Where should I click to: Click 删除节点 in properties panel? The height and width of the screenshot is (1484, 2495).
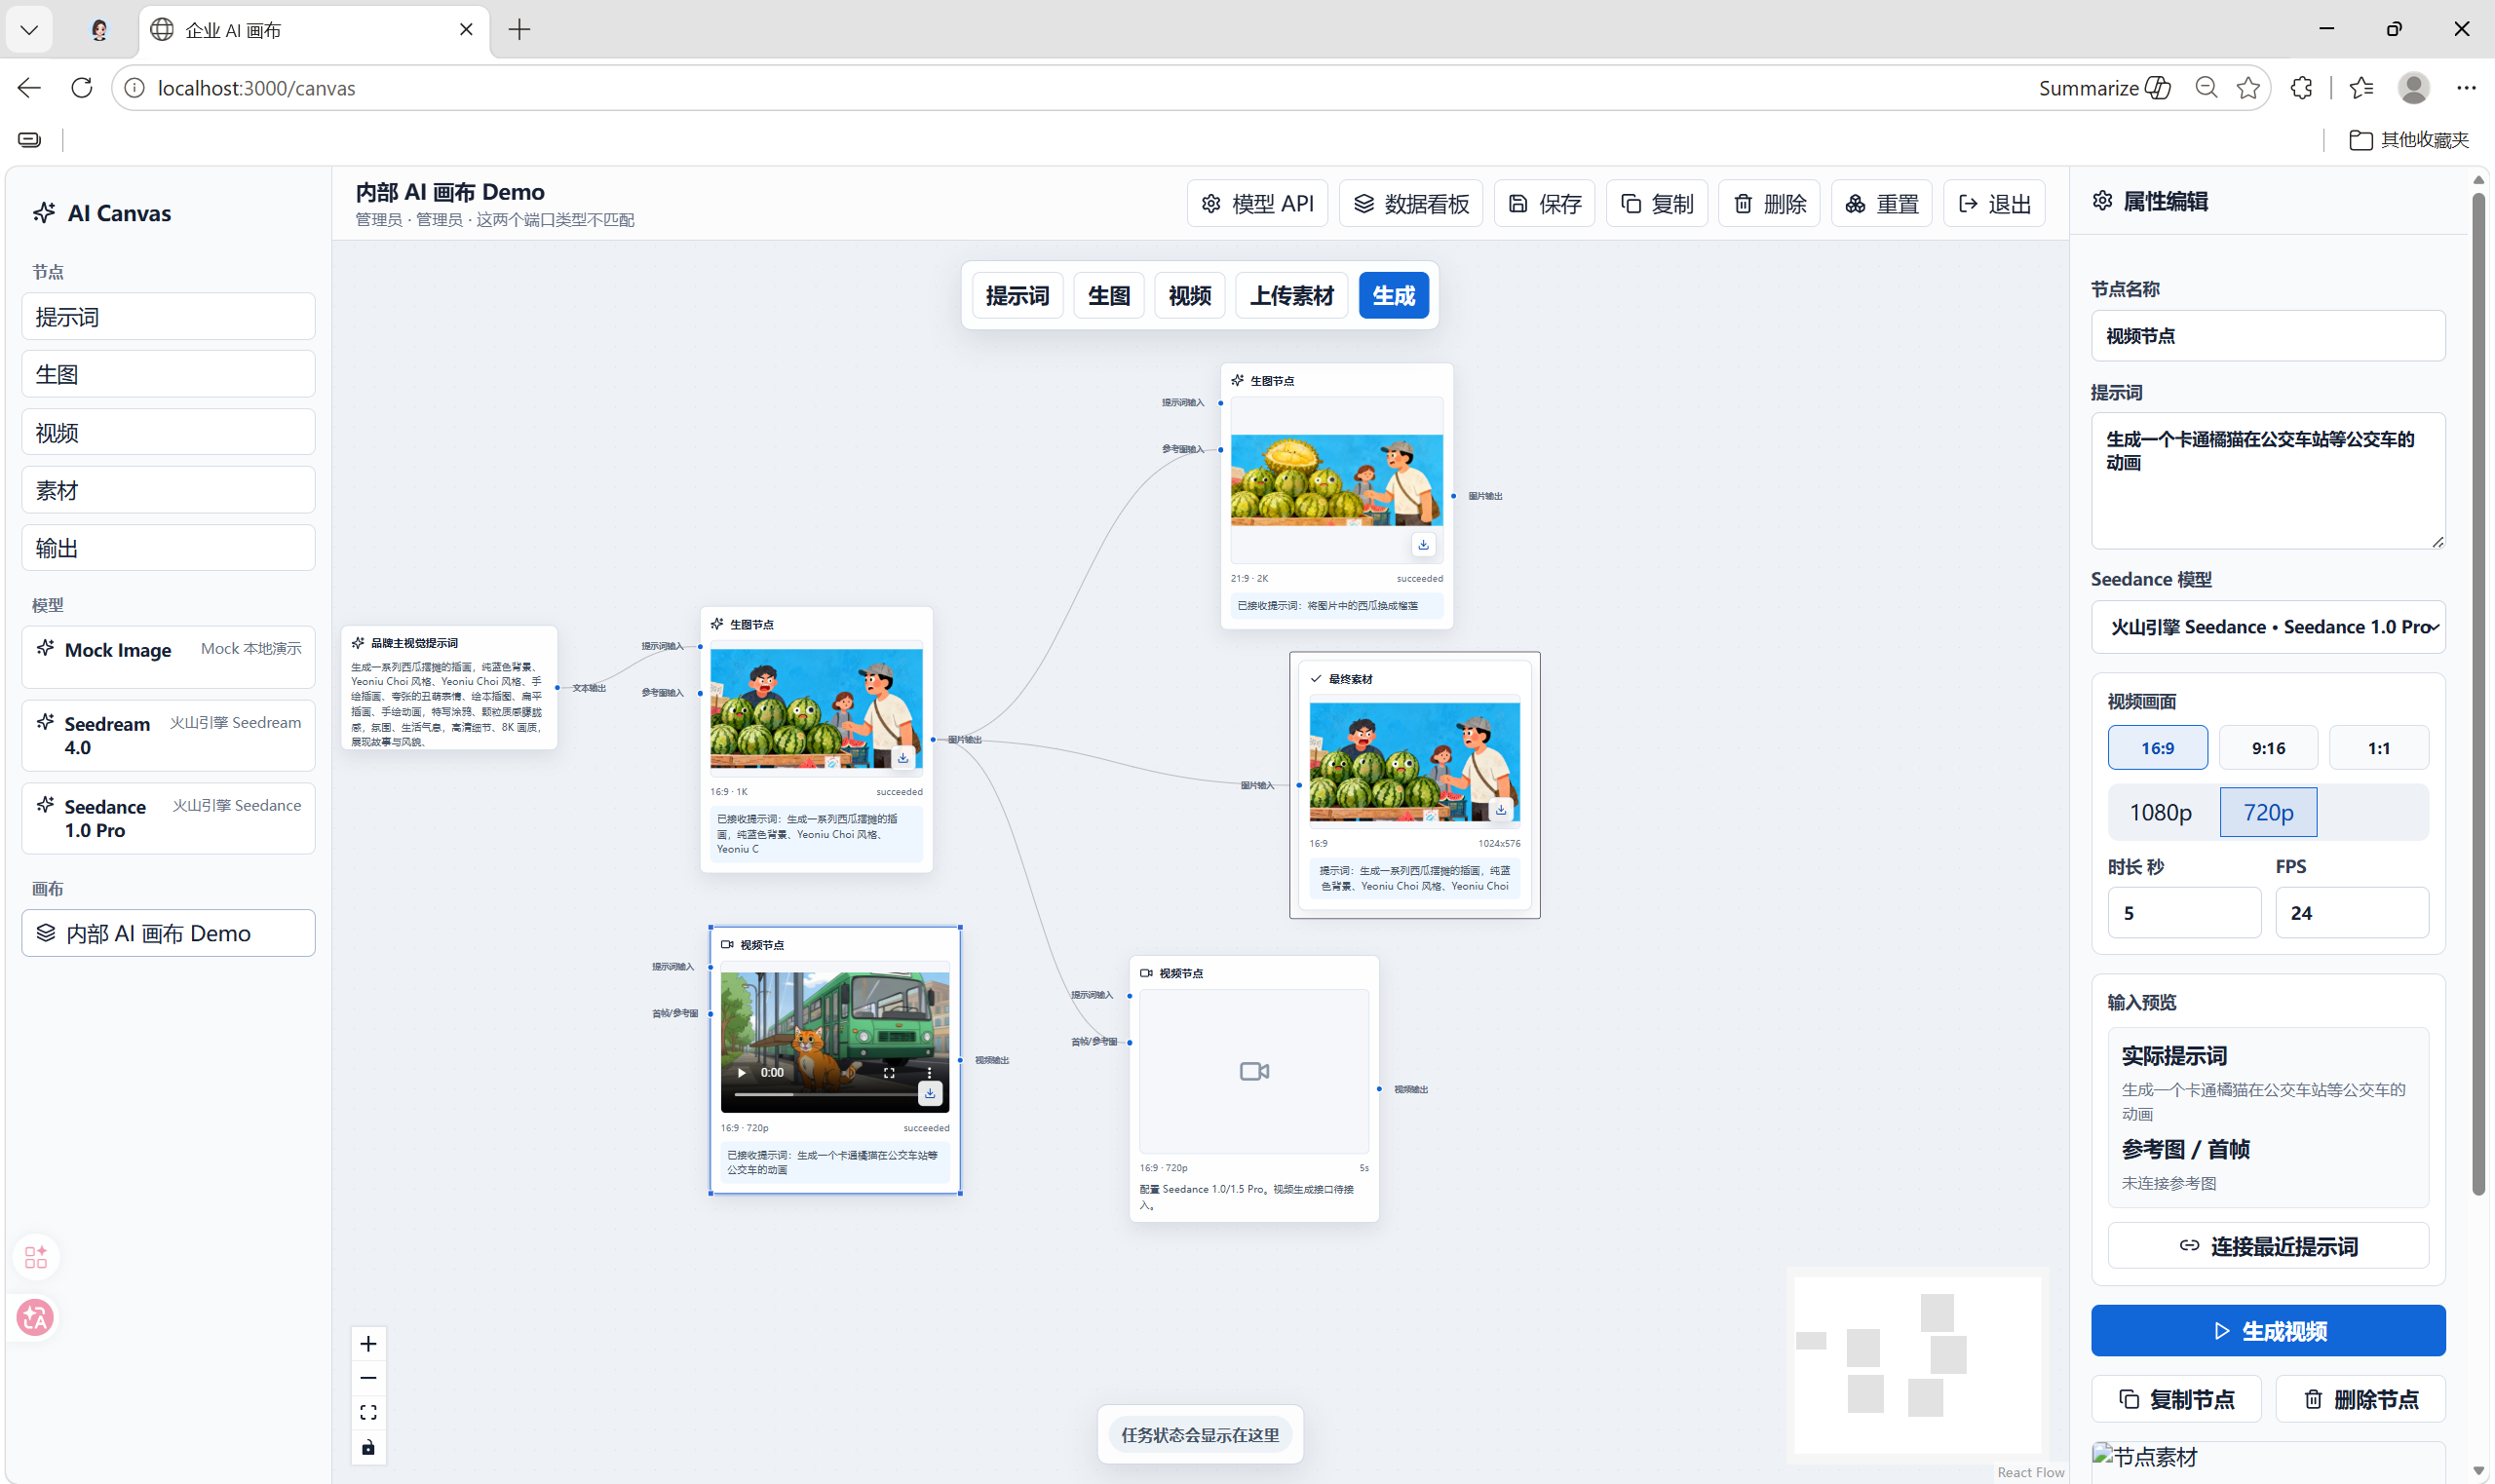pos(2360,1399)
